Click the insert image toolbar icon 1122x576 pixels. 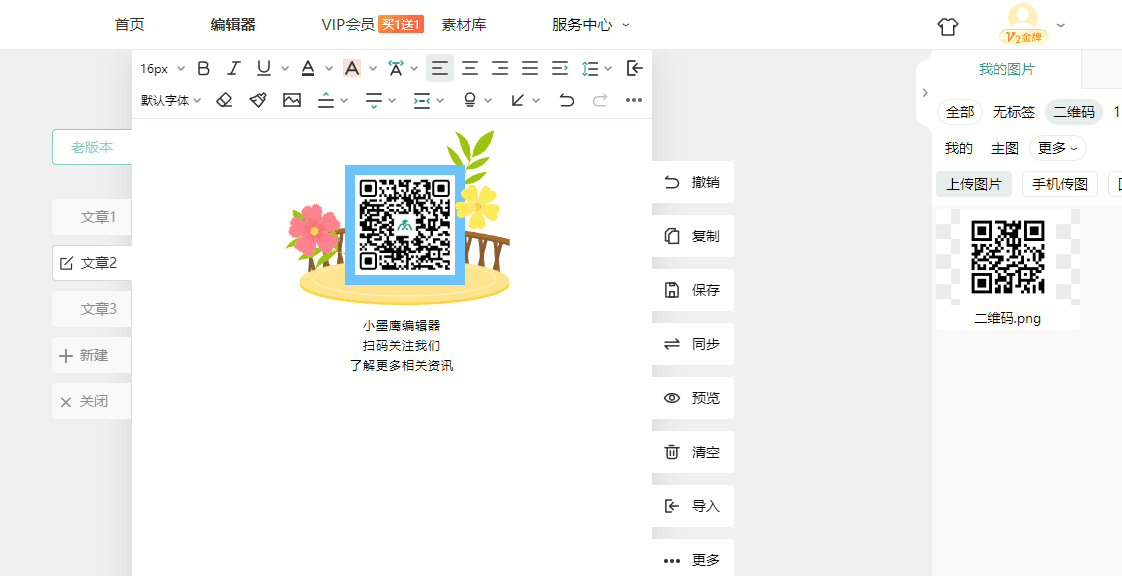click(292, 100)
